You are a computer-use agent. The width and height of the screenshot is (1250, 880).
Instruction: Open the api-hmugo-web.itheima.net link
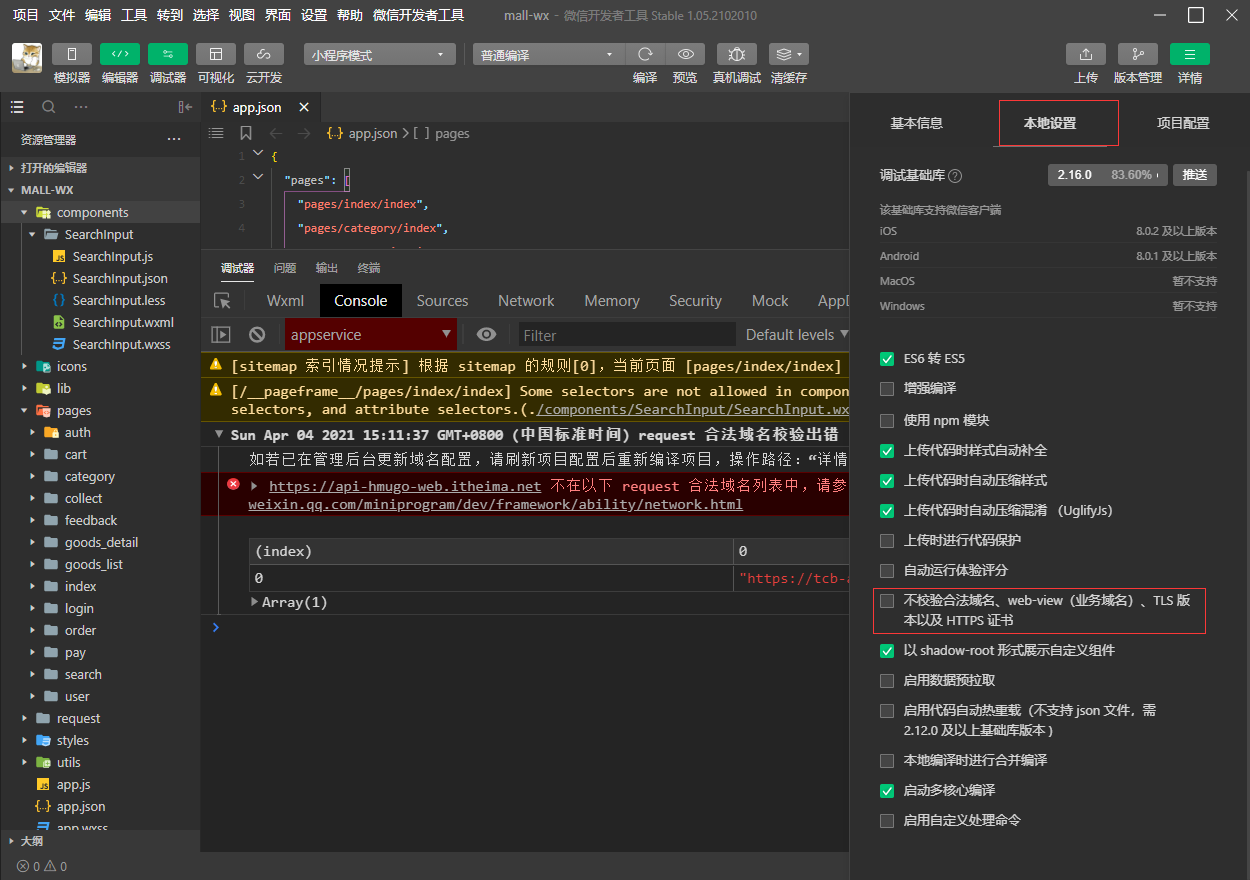[405, 486]
